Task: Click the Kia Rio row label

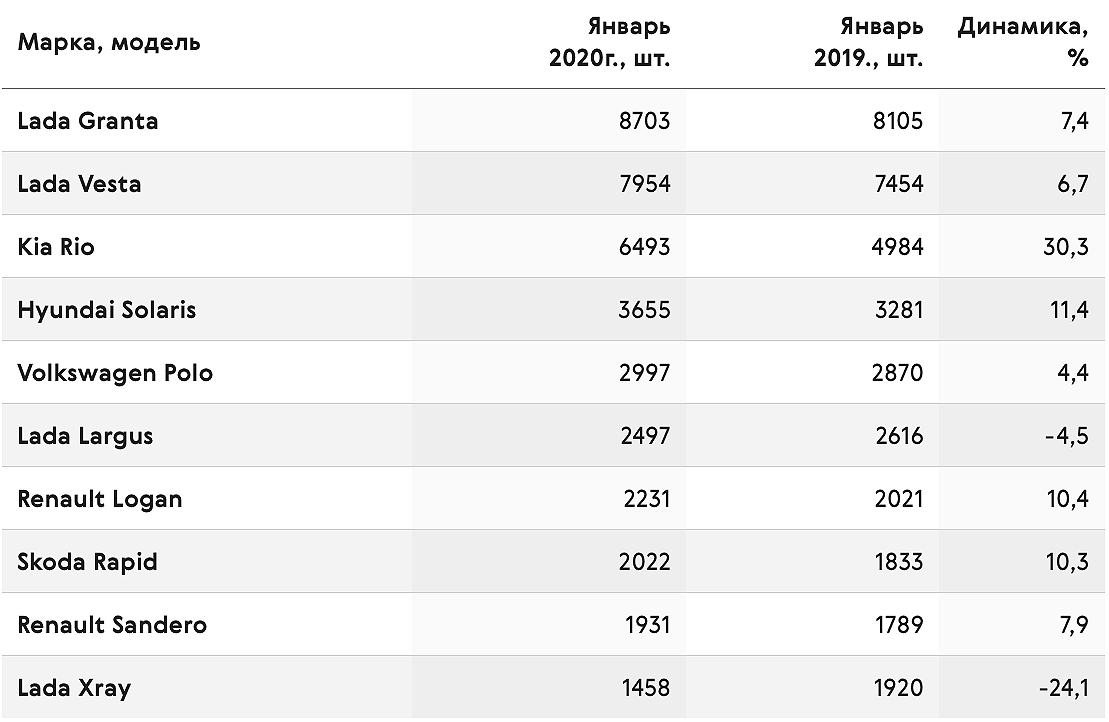Action: [56, 247]
